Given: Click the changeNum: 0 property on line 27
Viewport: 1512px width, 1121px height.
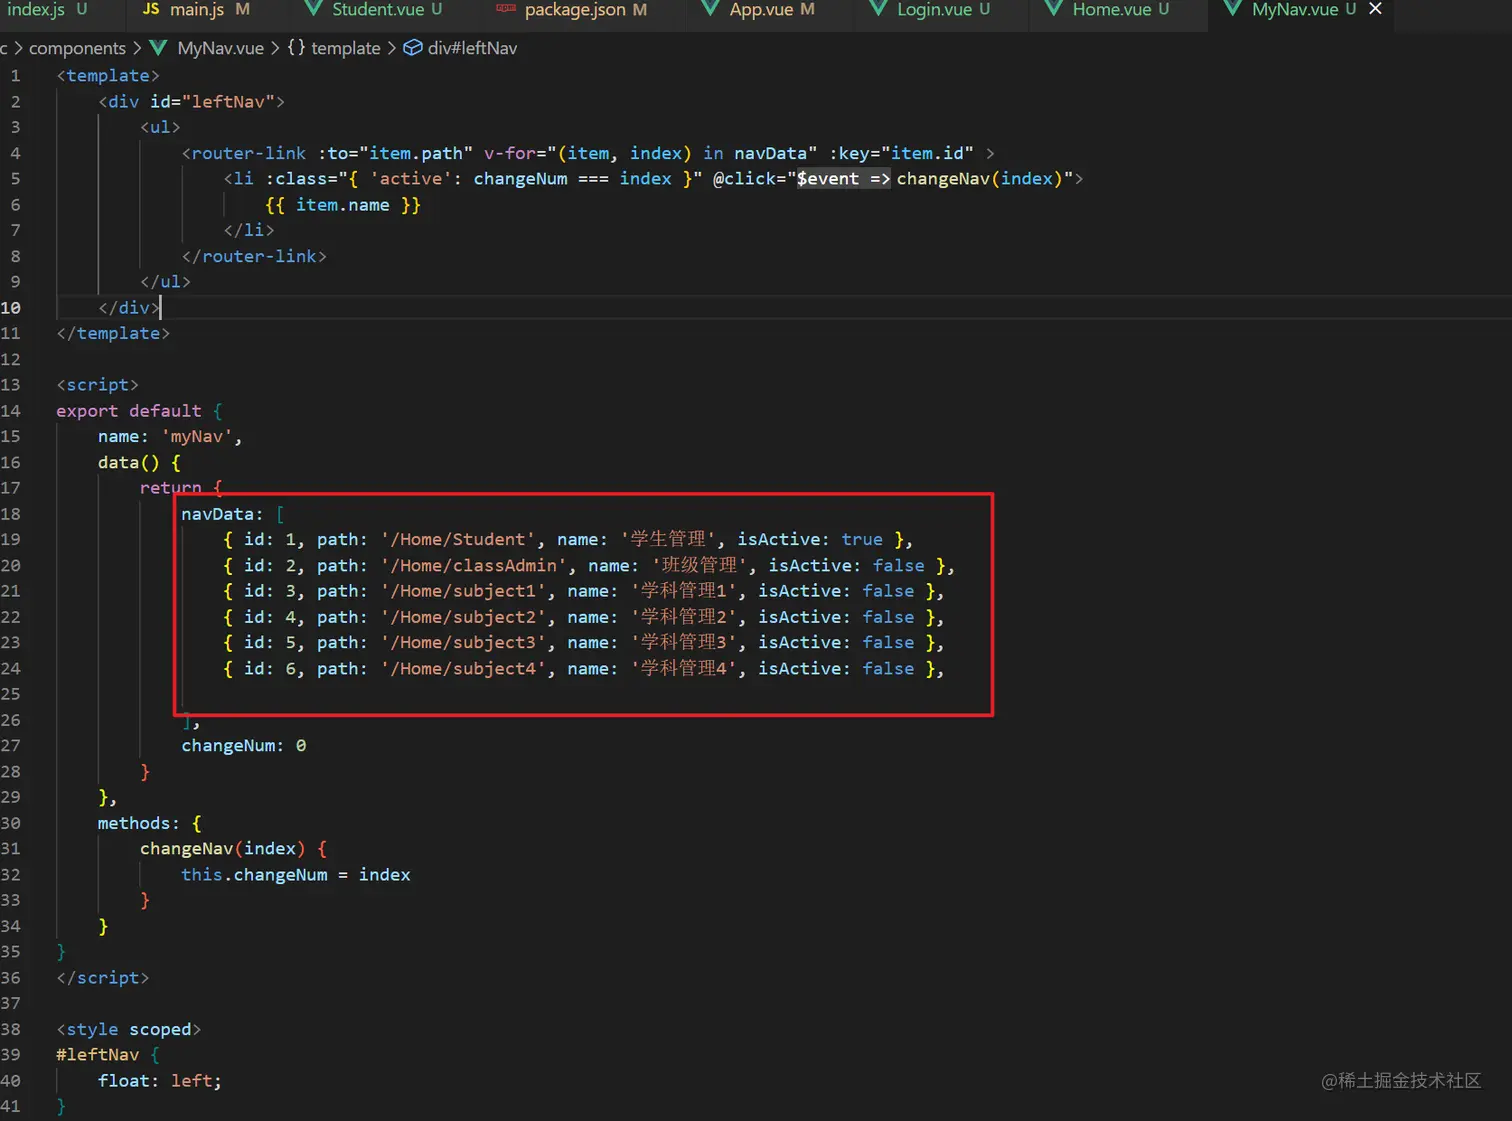Looking at the screenshot, I should click(x=244, y=746).
